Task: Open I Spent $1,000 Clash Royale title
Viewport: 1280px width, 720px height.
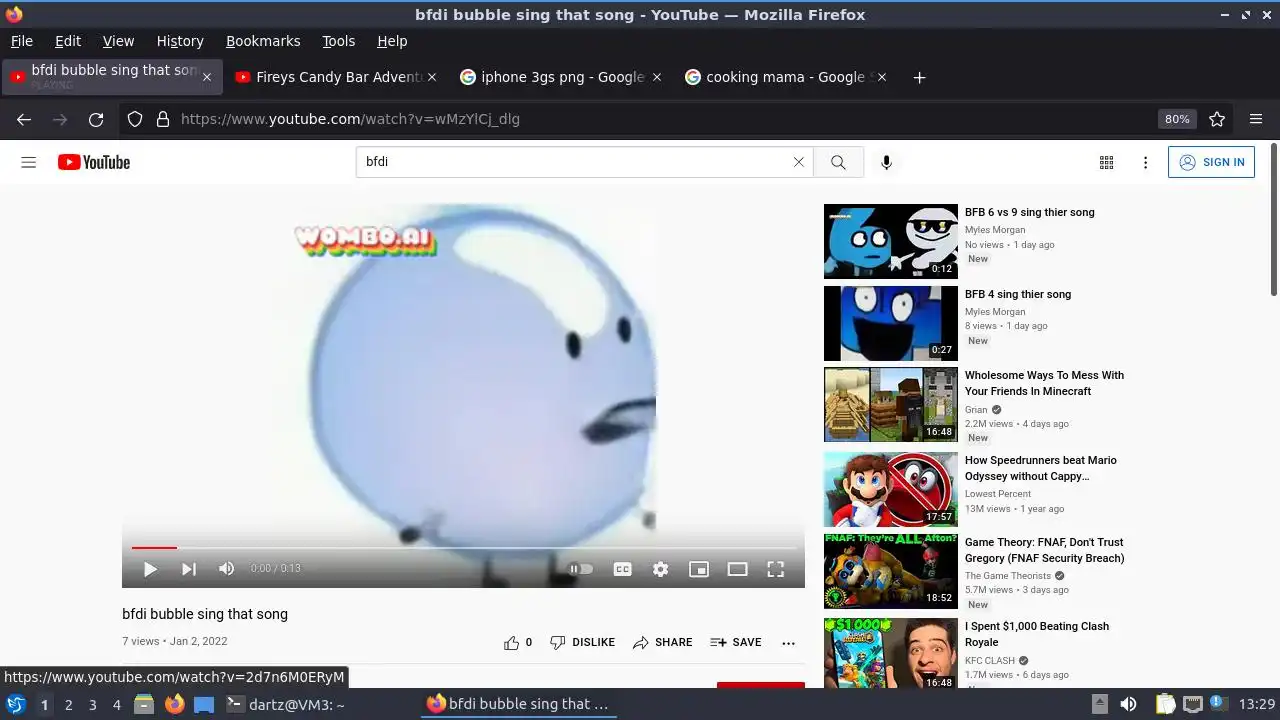Action: pyautogui.click(x=1037, y=634)
